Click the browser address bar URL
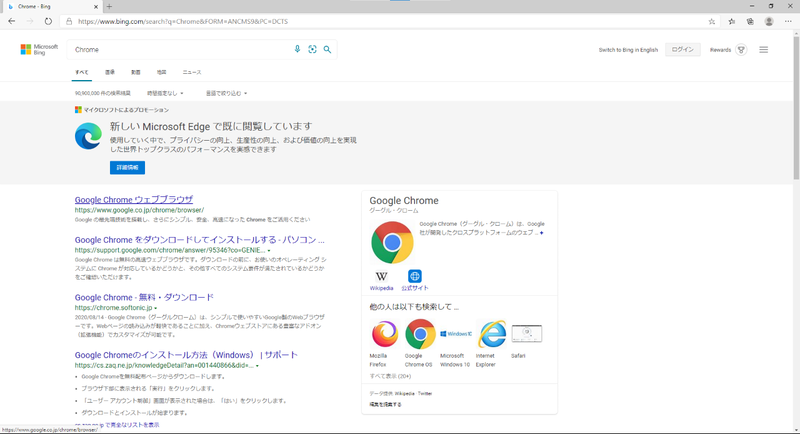Image resolution: width=800 pixels, height=434 pixels. tap(183, 21)
